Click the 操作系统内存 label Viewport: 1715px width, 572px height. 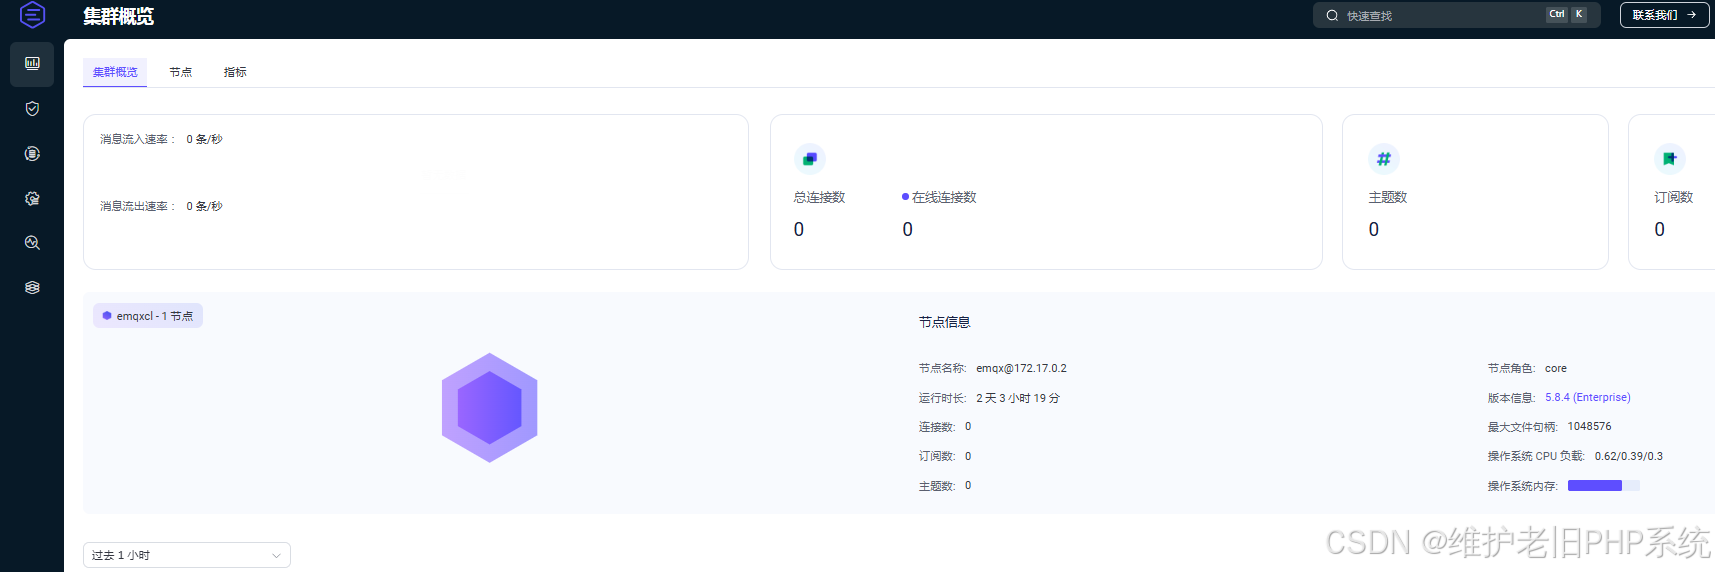[x=1523, y=486]
